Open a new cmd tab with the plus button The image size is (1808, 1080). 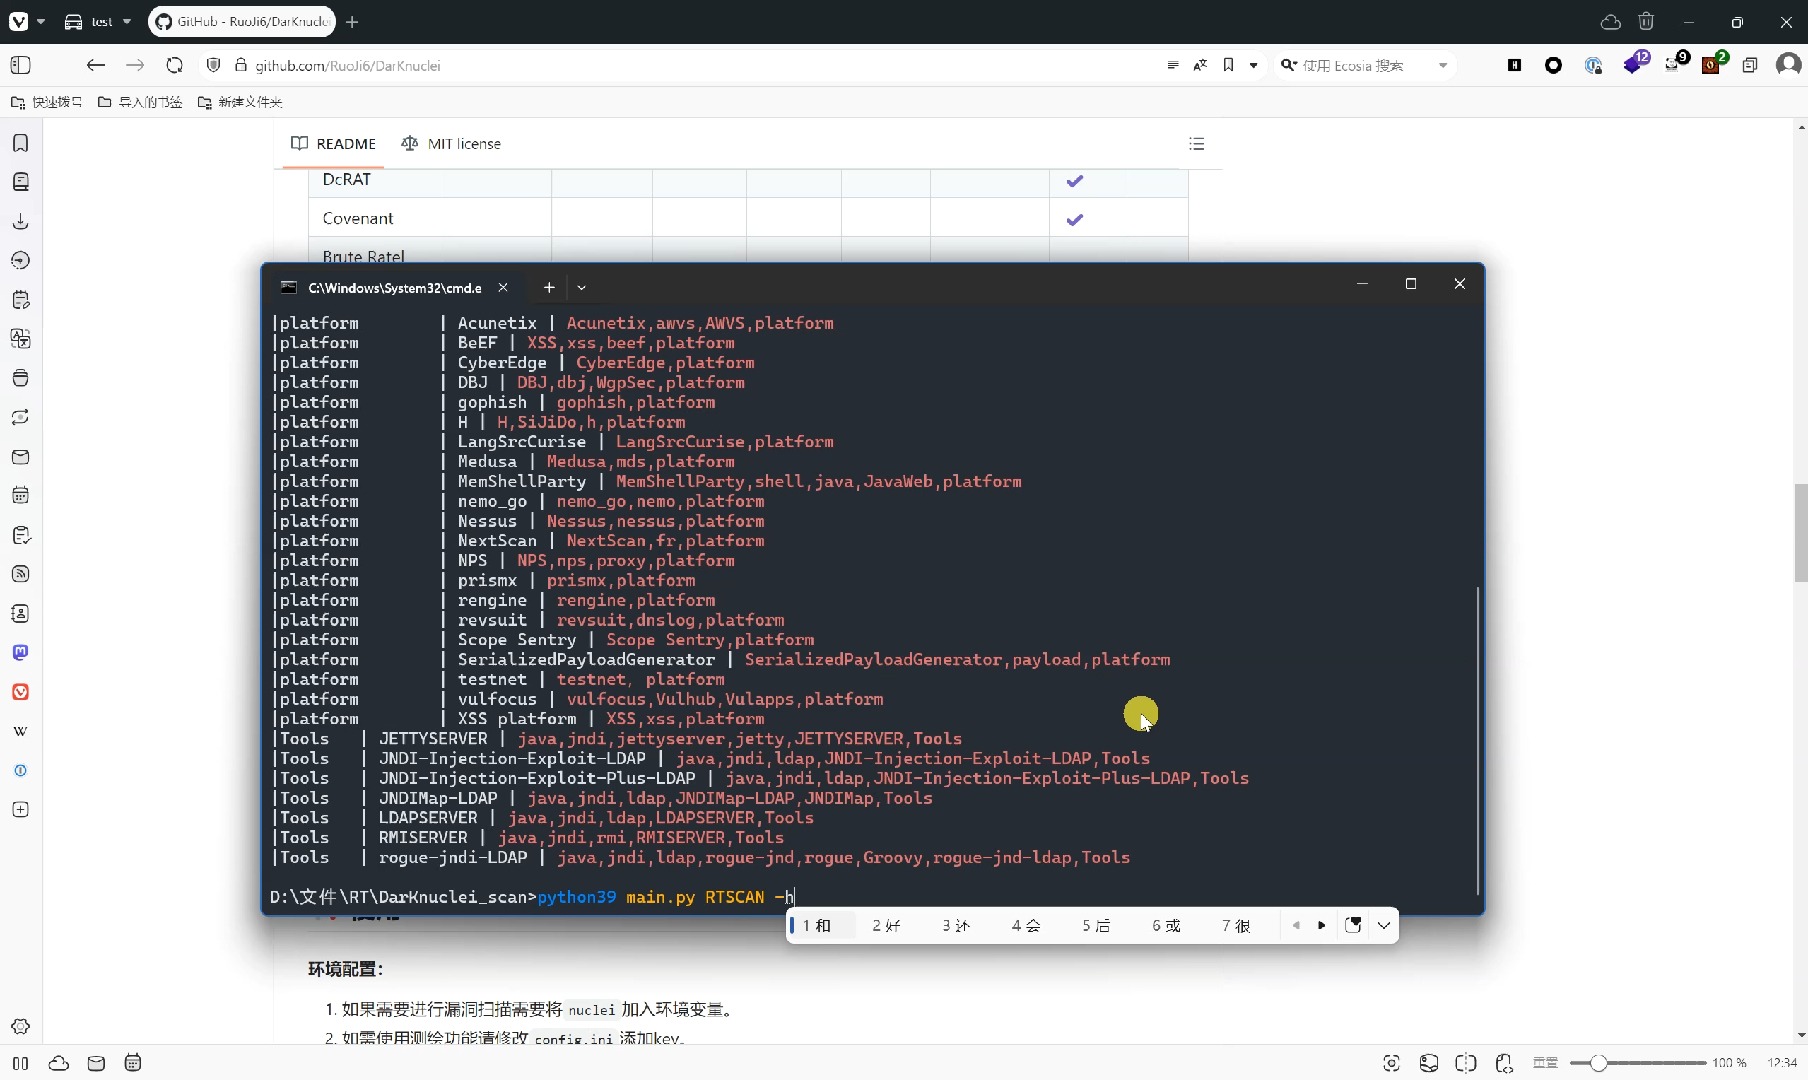point(549,288)
